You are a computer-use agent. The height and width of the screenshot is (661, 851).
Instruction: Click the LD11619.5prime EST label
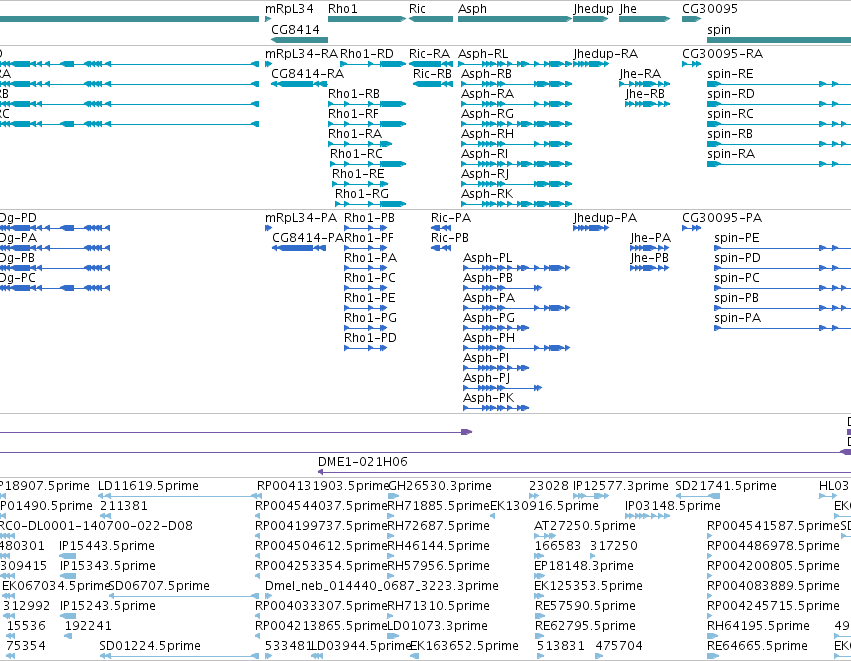148,486
